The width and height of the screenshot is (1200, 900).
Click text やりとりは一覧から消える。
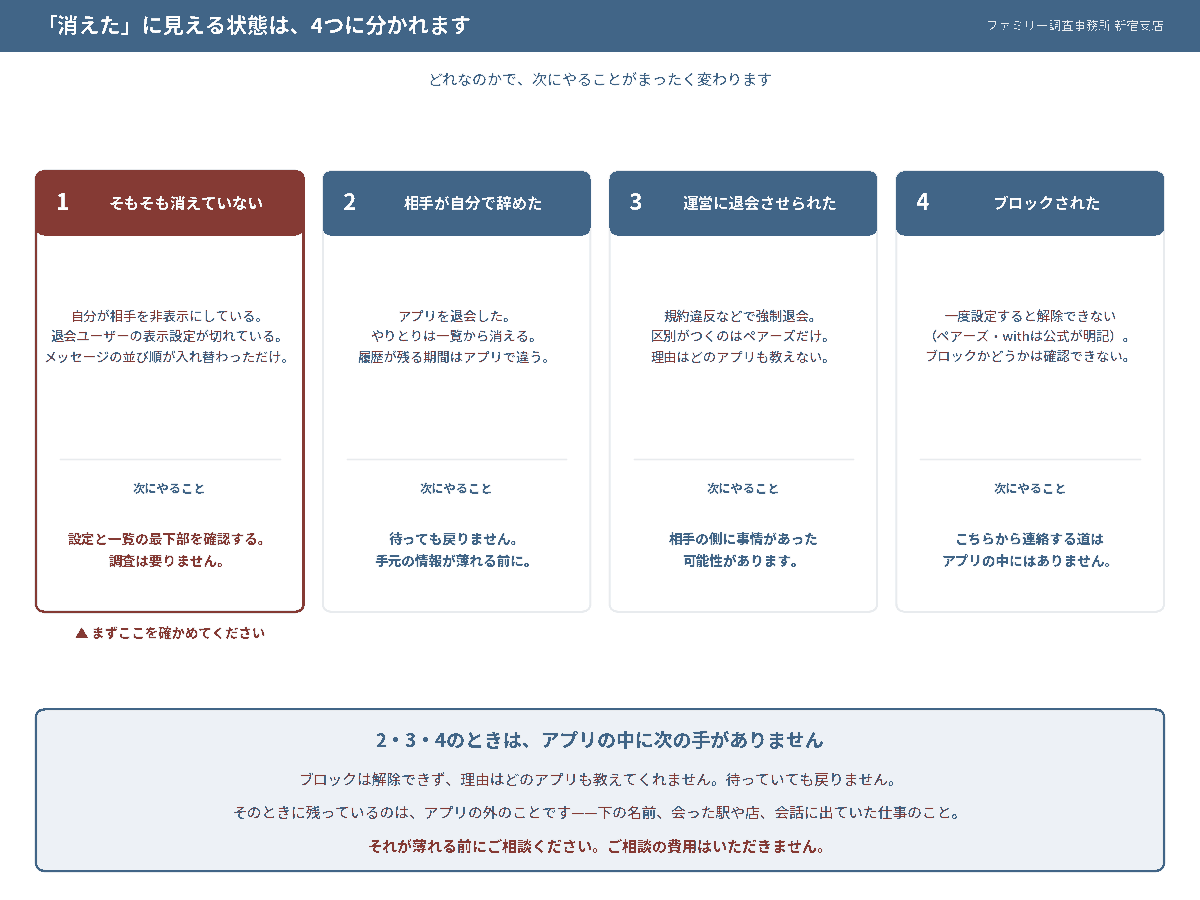coord(455,336)
